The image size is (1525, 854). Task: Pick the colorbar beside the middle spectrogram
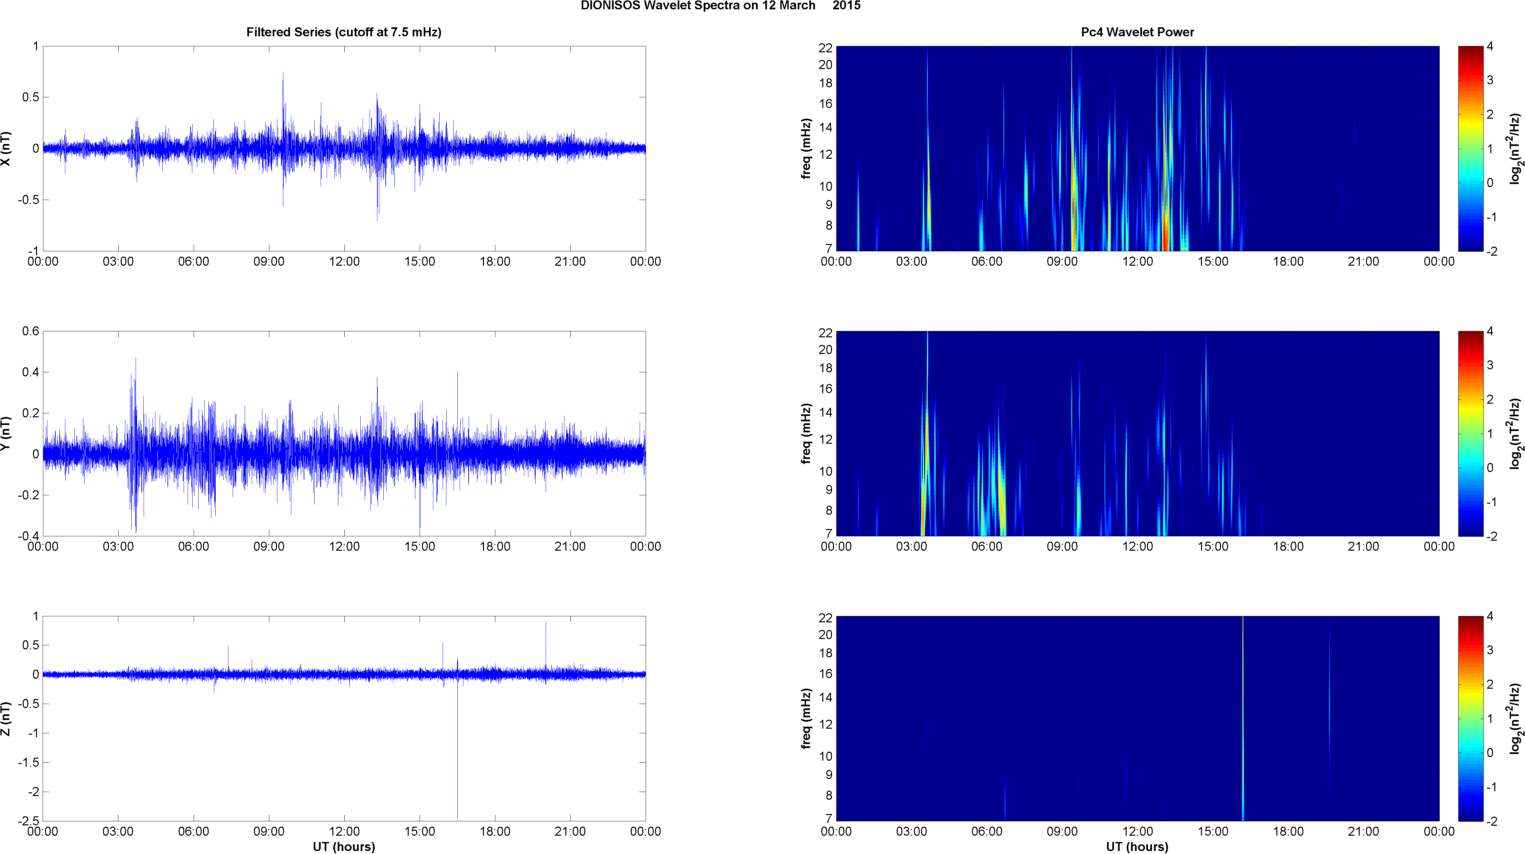(1470, 433)
